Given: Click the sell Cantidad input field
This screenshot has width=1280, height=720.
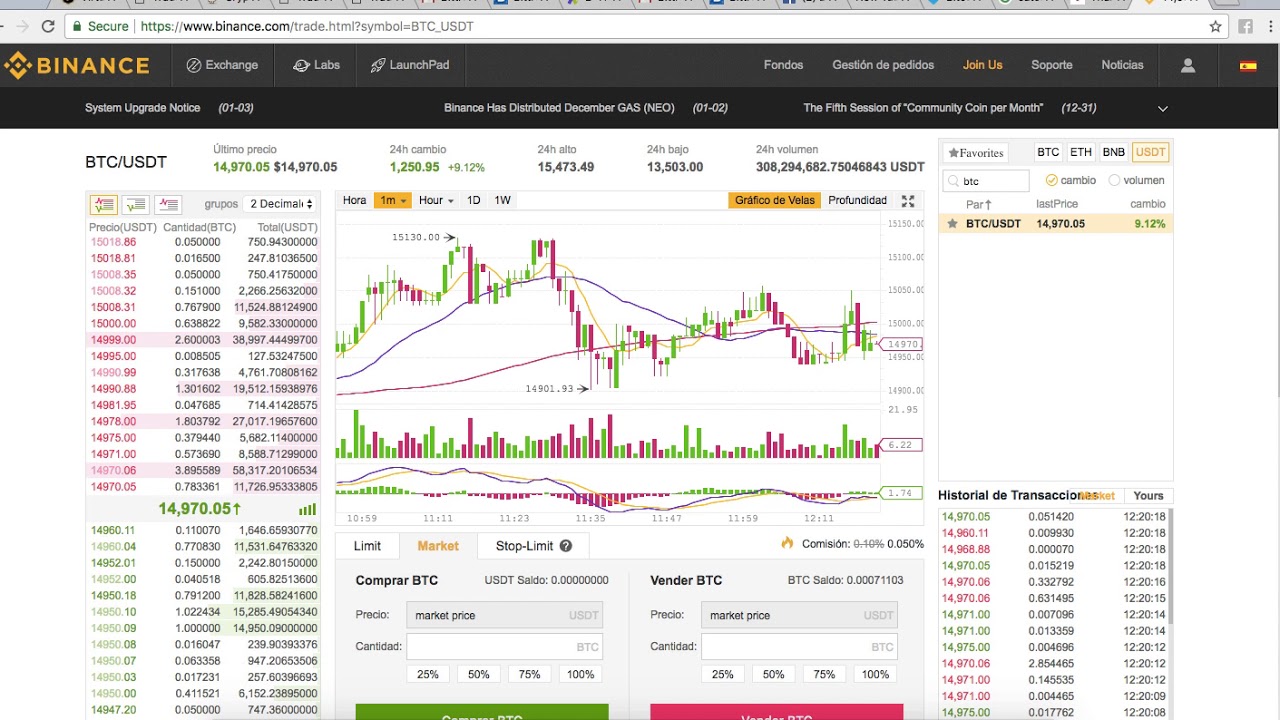Looking at the screenshot, I should click(799, 646).
